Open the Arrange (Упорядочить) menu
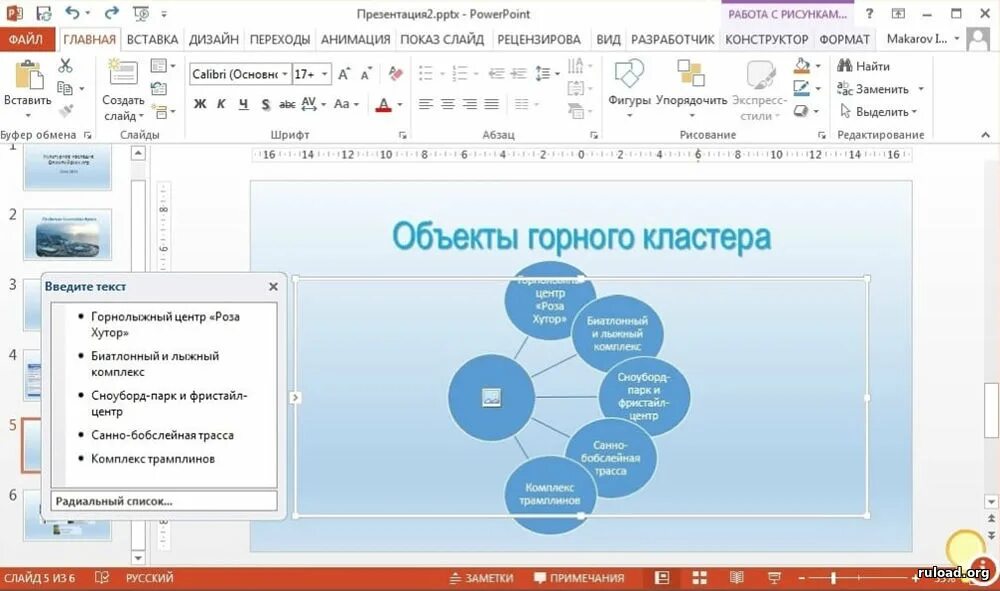Screen dimensions: 1000x591 pyautogui.click(x=691, y=89)
